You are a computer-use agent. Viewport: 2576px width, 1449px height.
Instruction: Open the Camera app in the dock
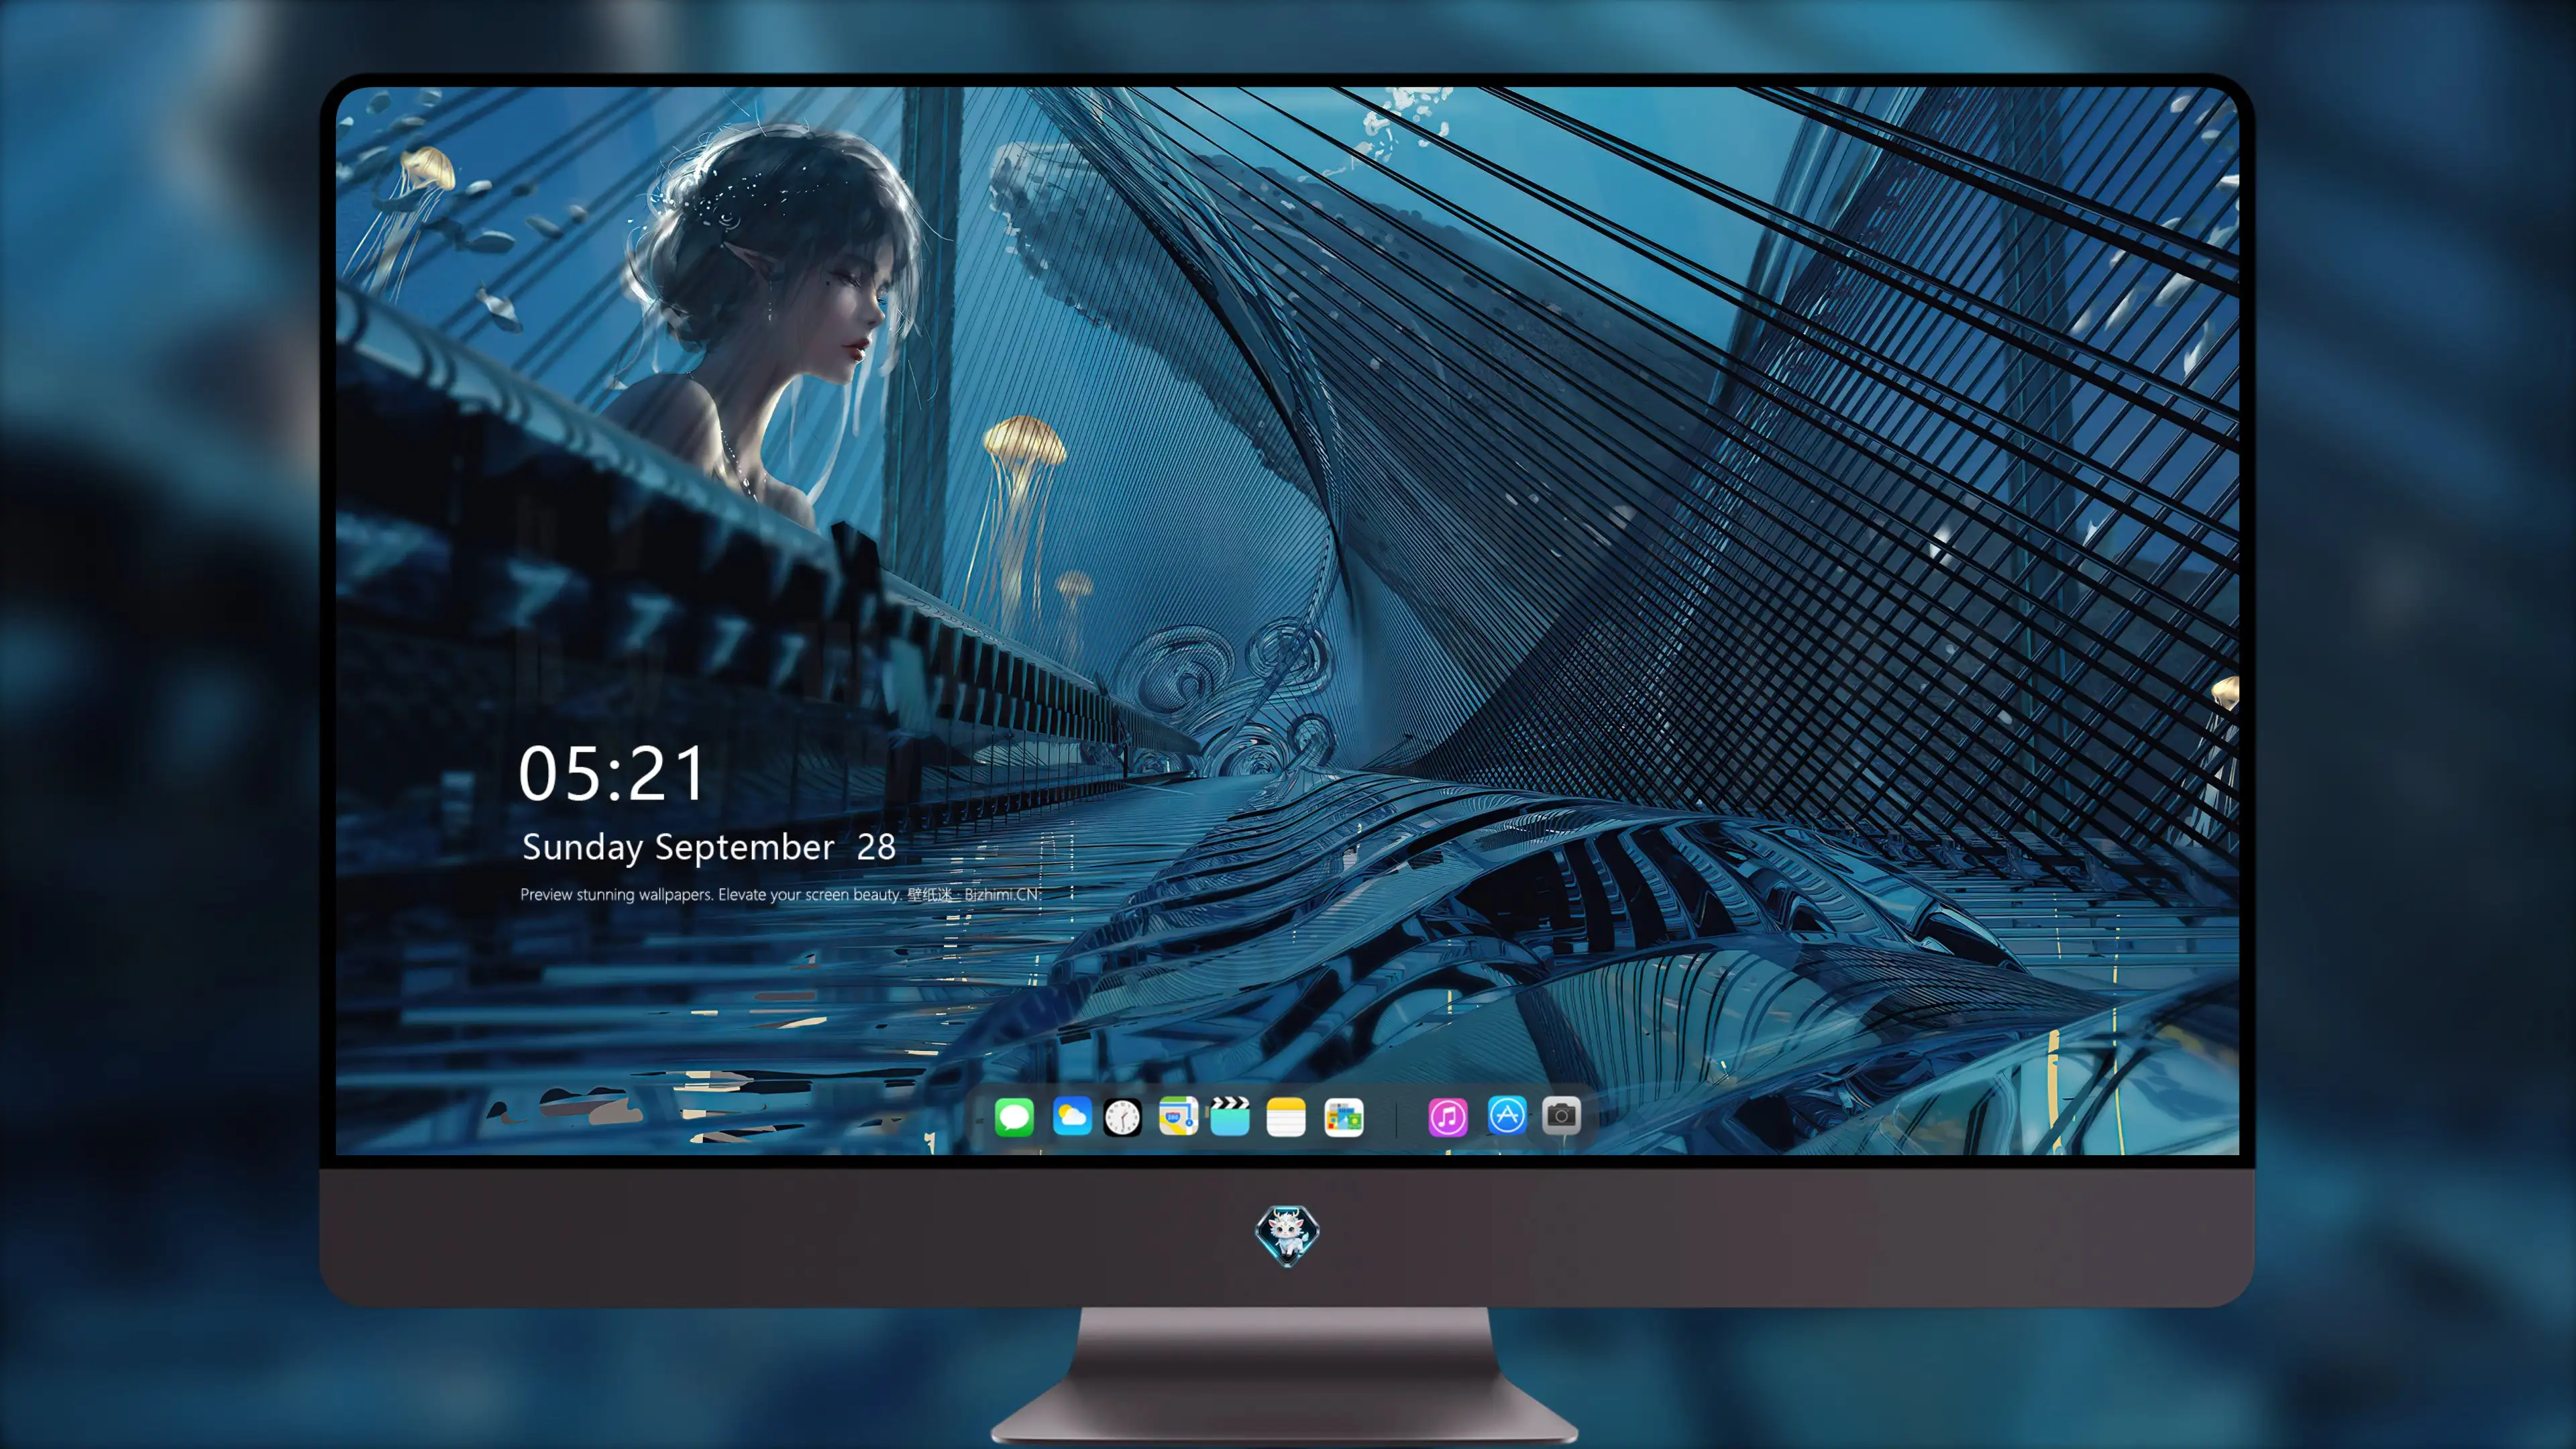(1561, 1116)
